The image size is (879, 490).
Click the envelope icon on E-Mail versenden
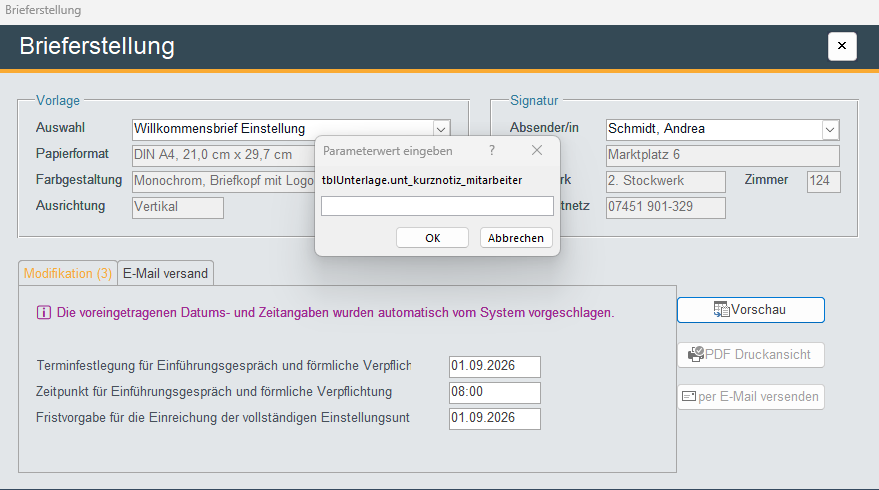(x=689, y=396)
